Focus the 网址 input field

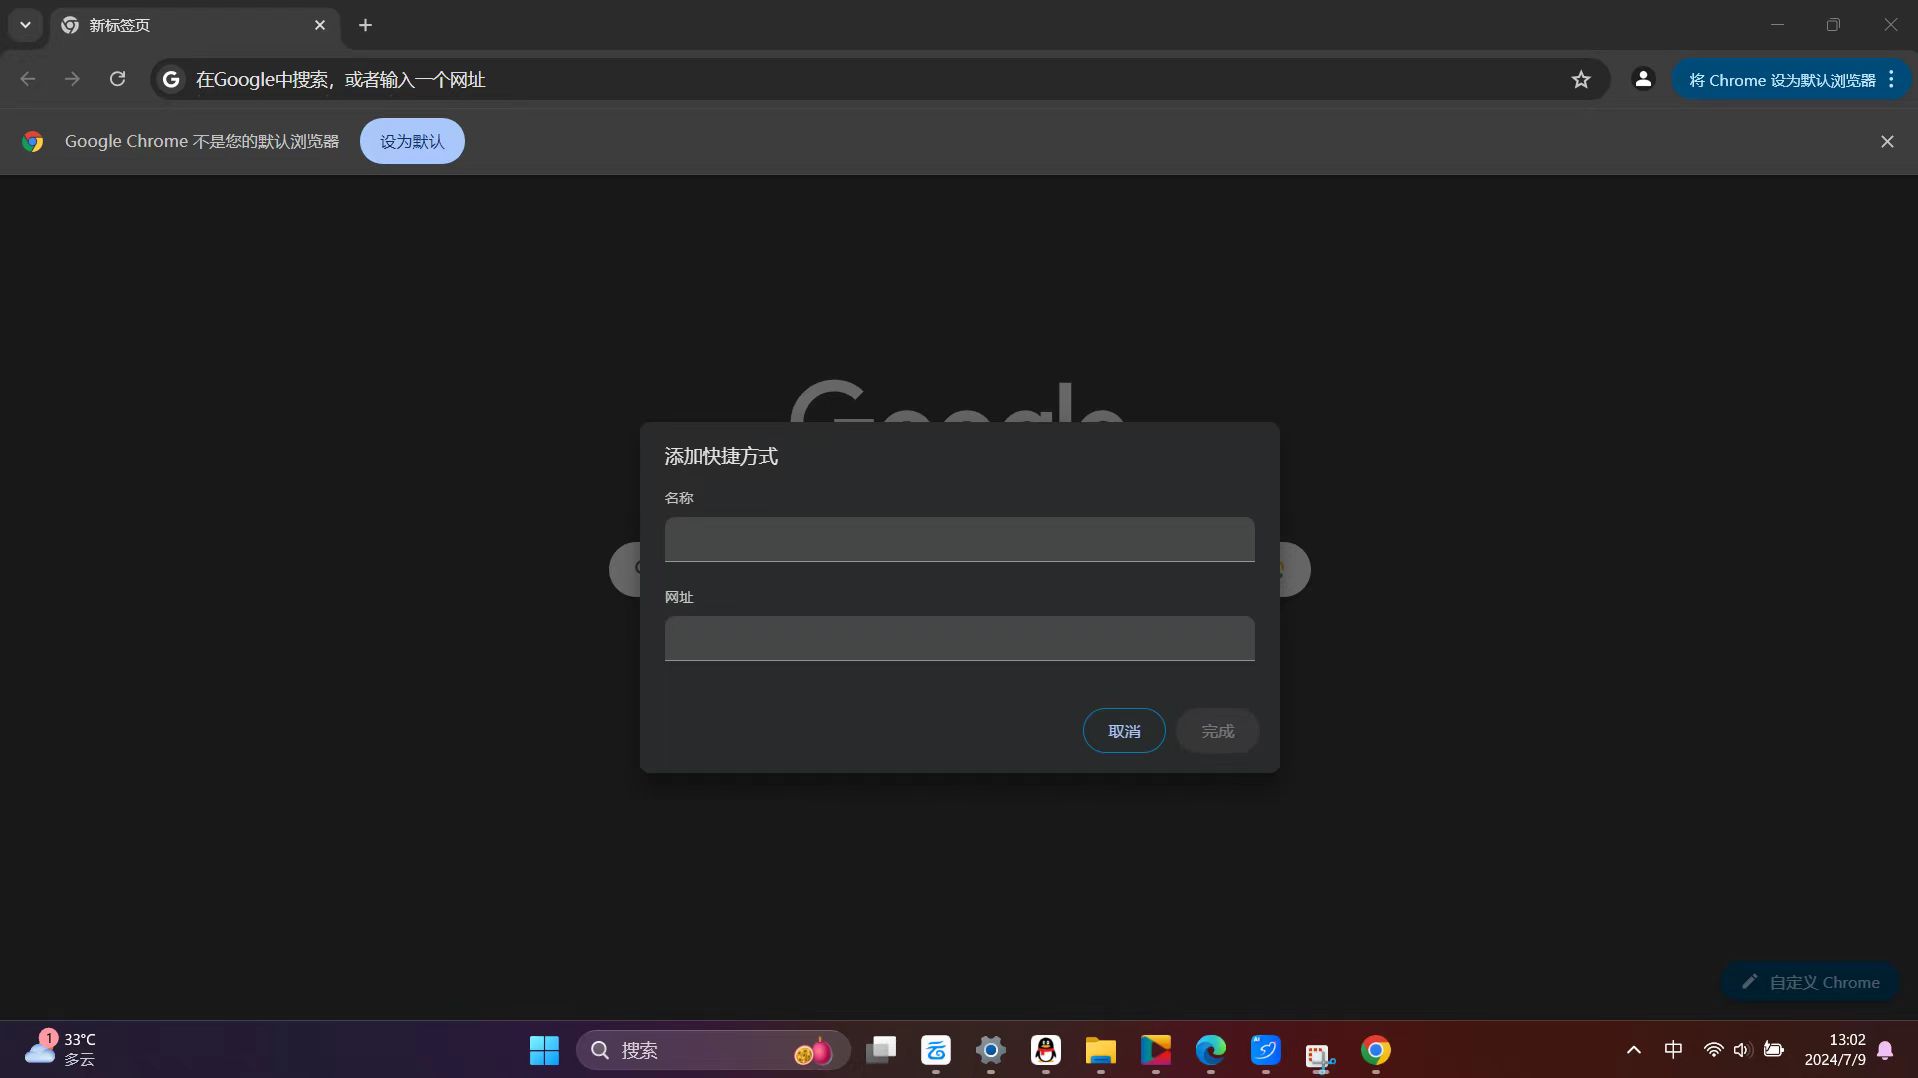coord(958,638)
